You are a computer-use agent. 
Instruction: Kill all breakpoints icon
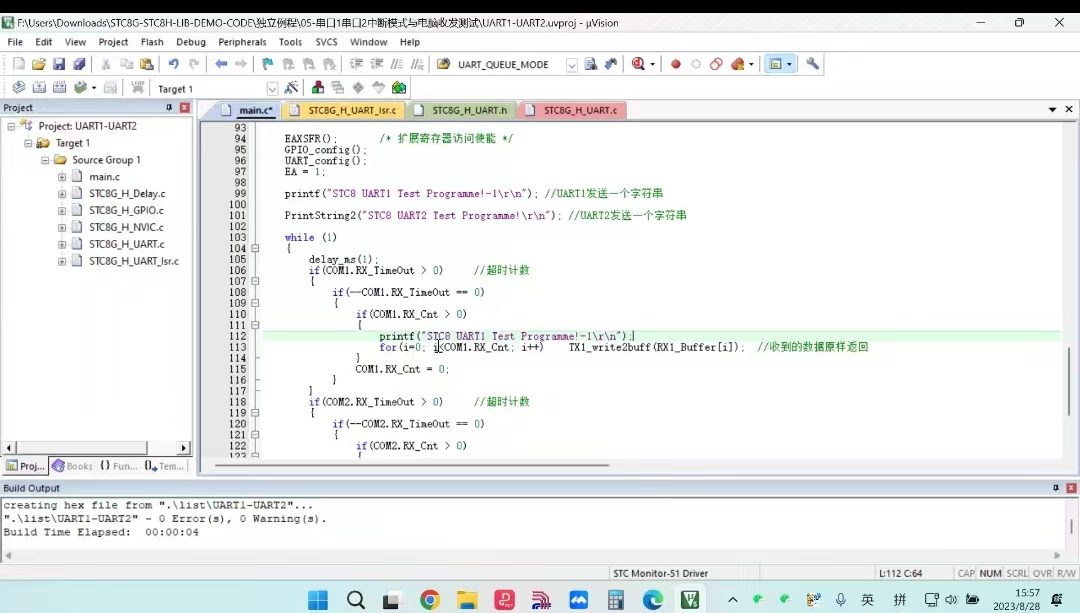coord(738,64)
